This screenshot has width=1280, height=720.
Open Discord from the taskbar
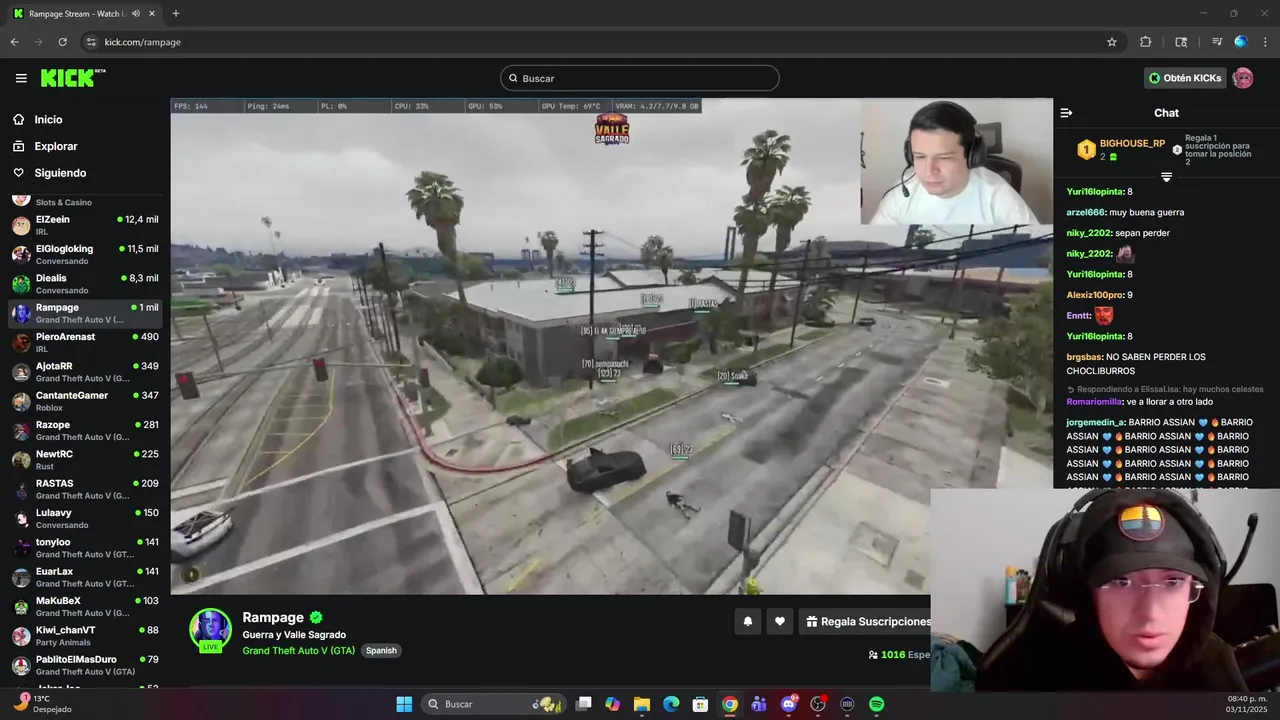tap(789, 704)
